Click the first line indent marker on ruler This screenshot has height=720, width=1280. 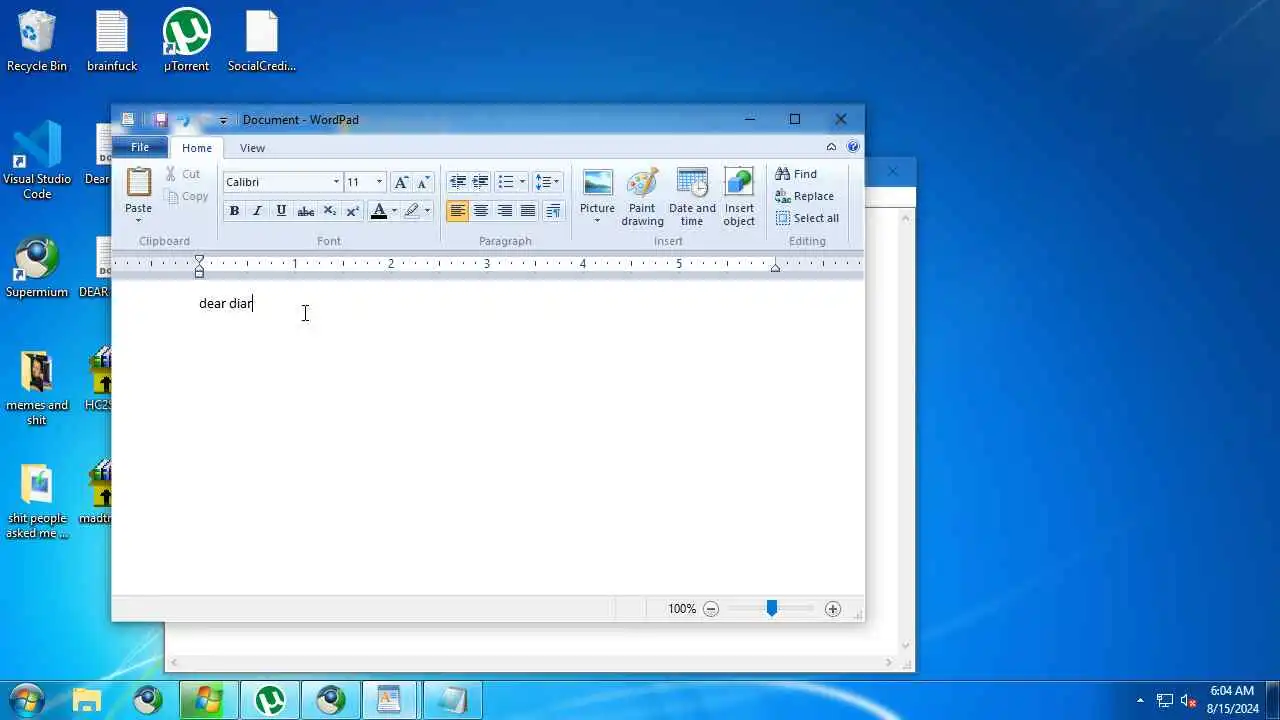199,258
